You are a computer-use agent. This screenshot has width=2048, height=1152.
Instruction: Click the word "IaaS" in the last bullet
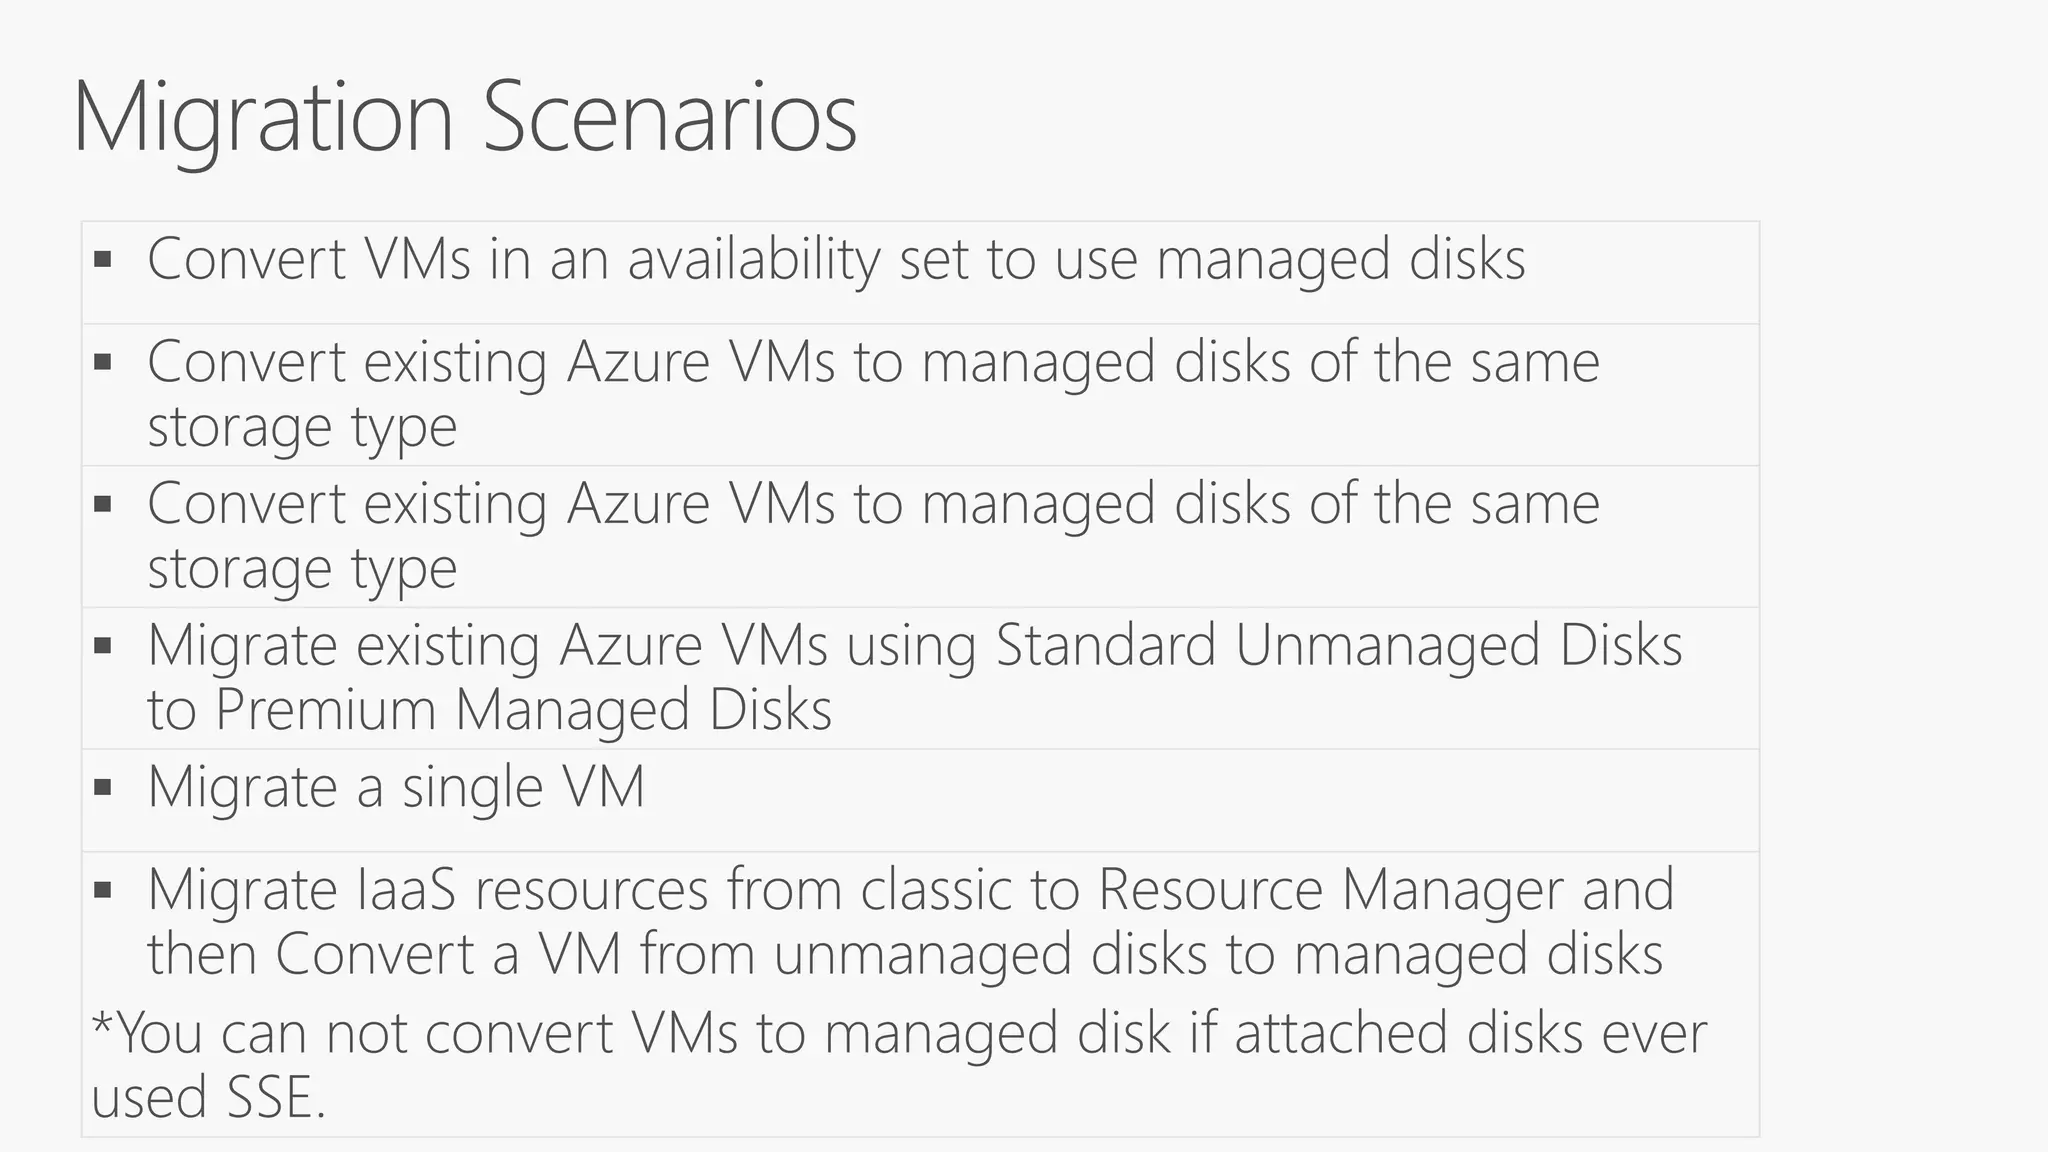(406, 890)
